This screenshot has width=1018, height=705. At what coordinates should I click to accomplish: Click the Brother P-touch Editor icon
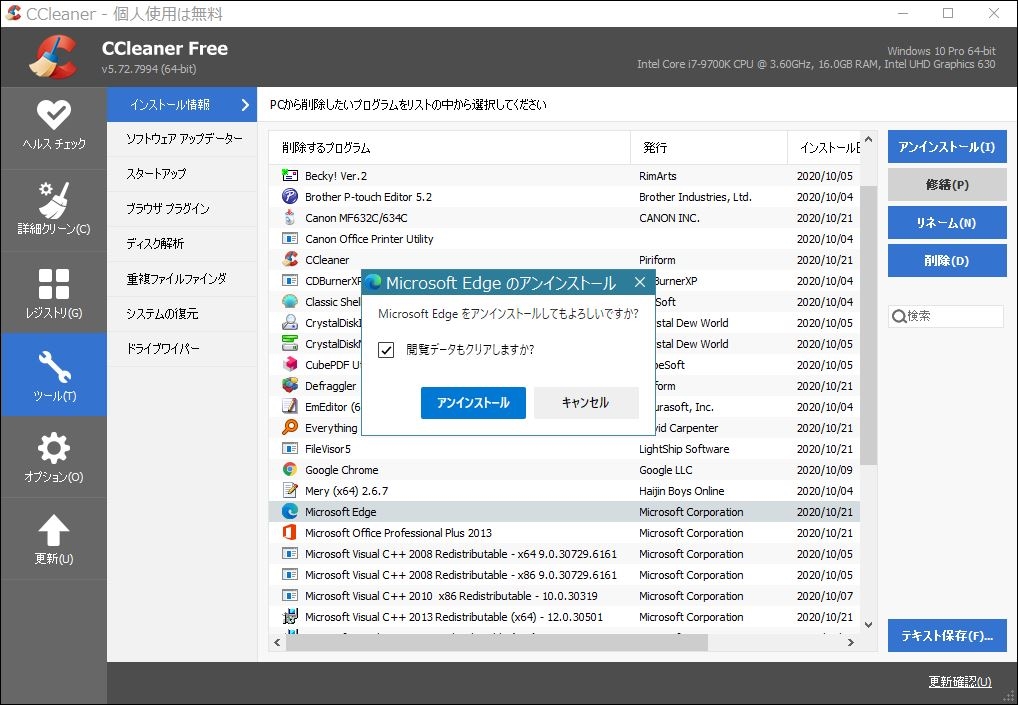pos(290,197)
